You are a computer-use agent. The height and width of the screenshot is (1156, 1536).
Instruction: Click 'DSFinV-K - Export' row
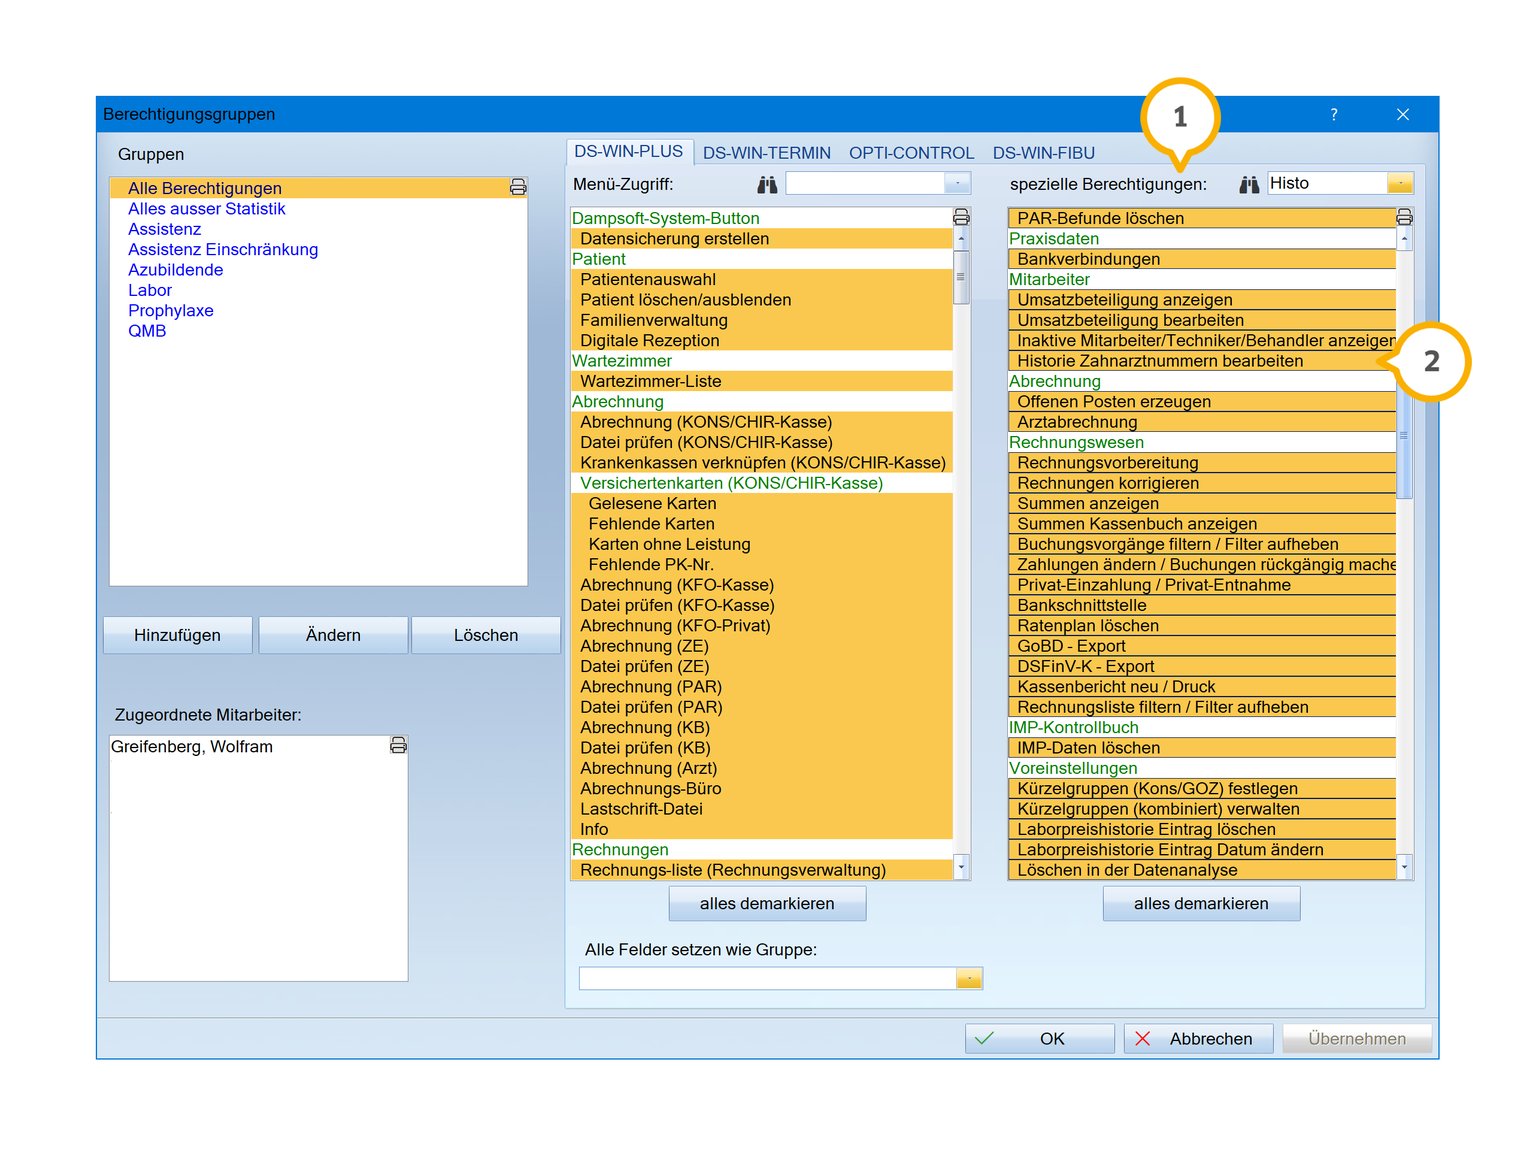tap(1202, 667)
